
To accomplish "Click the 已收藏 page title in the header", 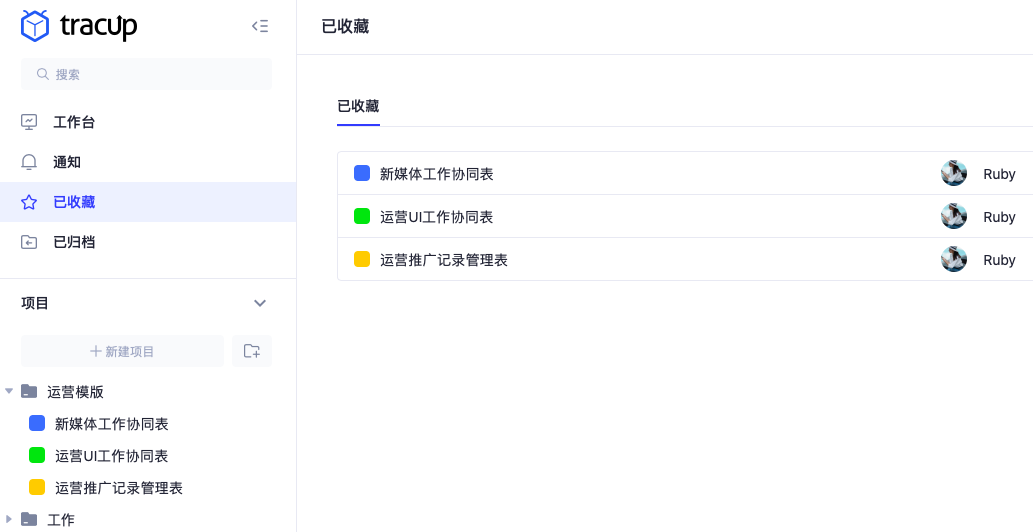I will pos(345,26).
